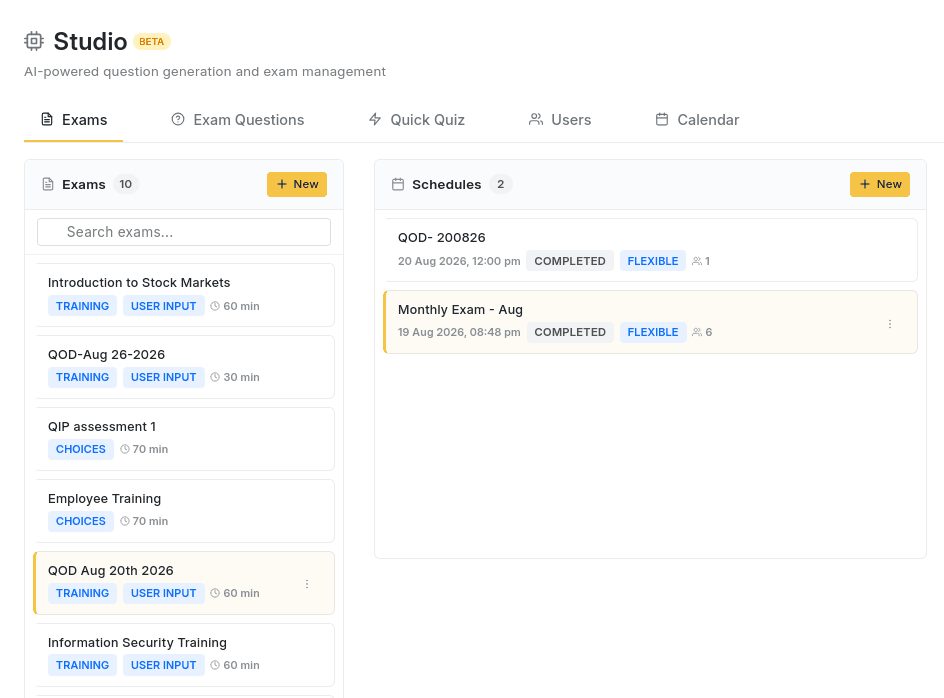944x698 pixels.
Task: Create a new exam with New button
Action: pyautogui.click(x=297, y=184)
